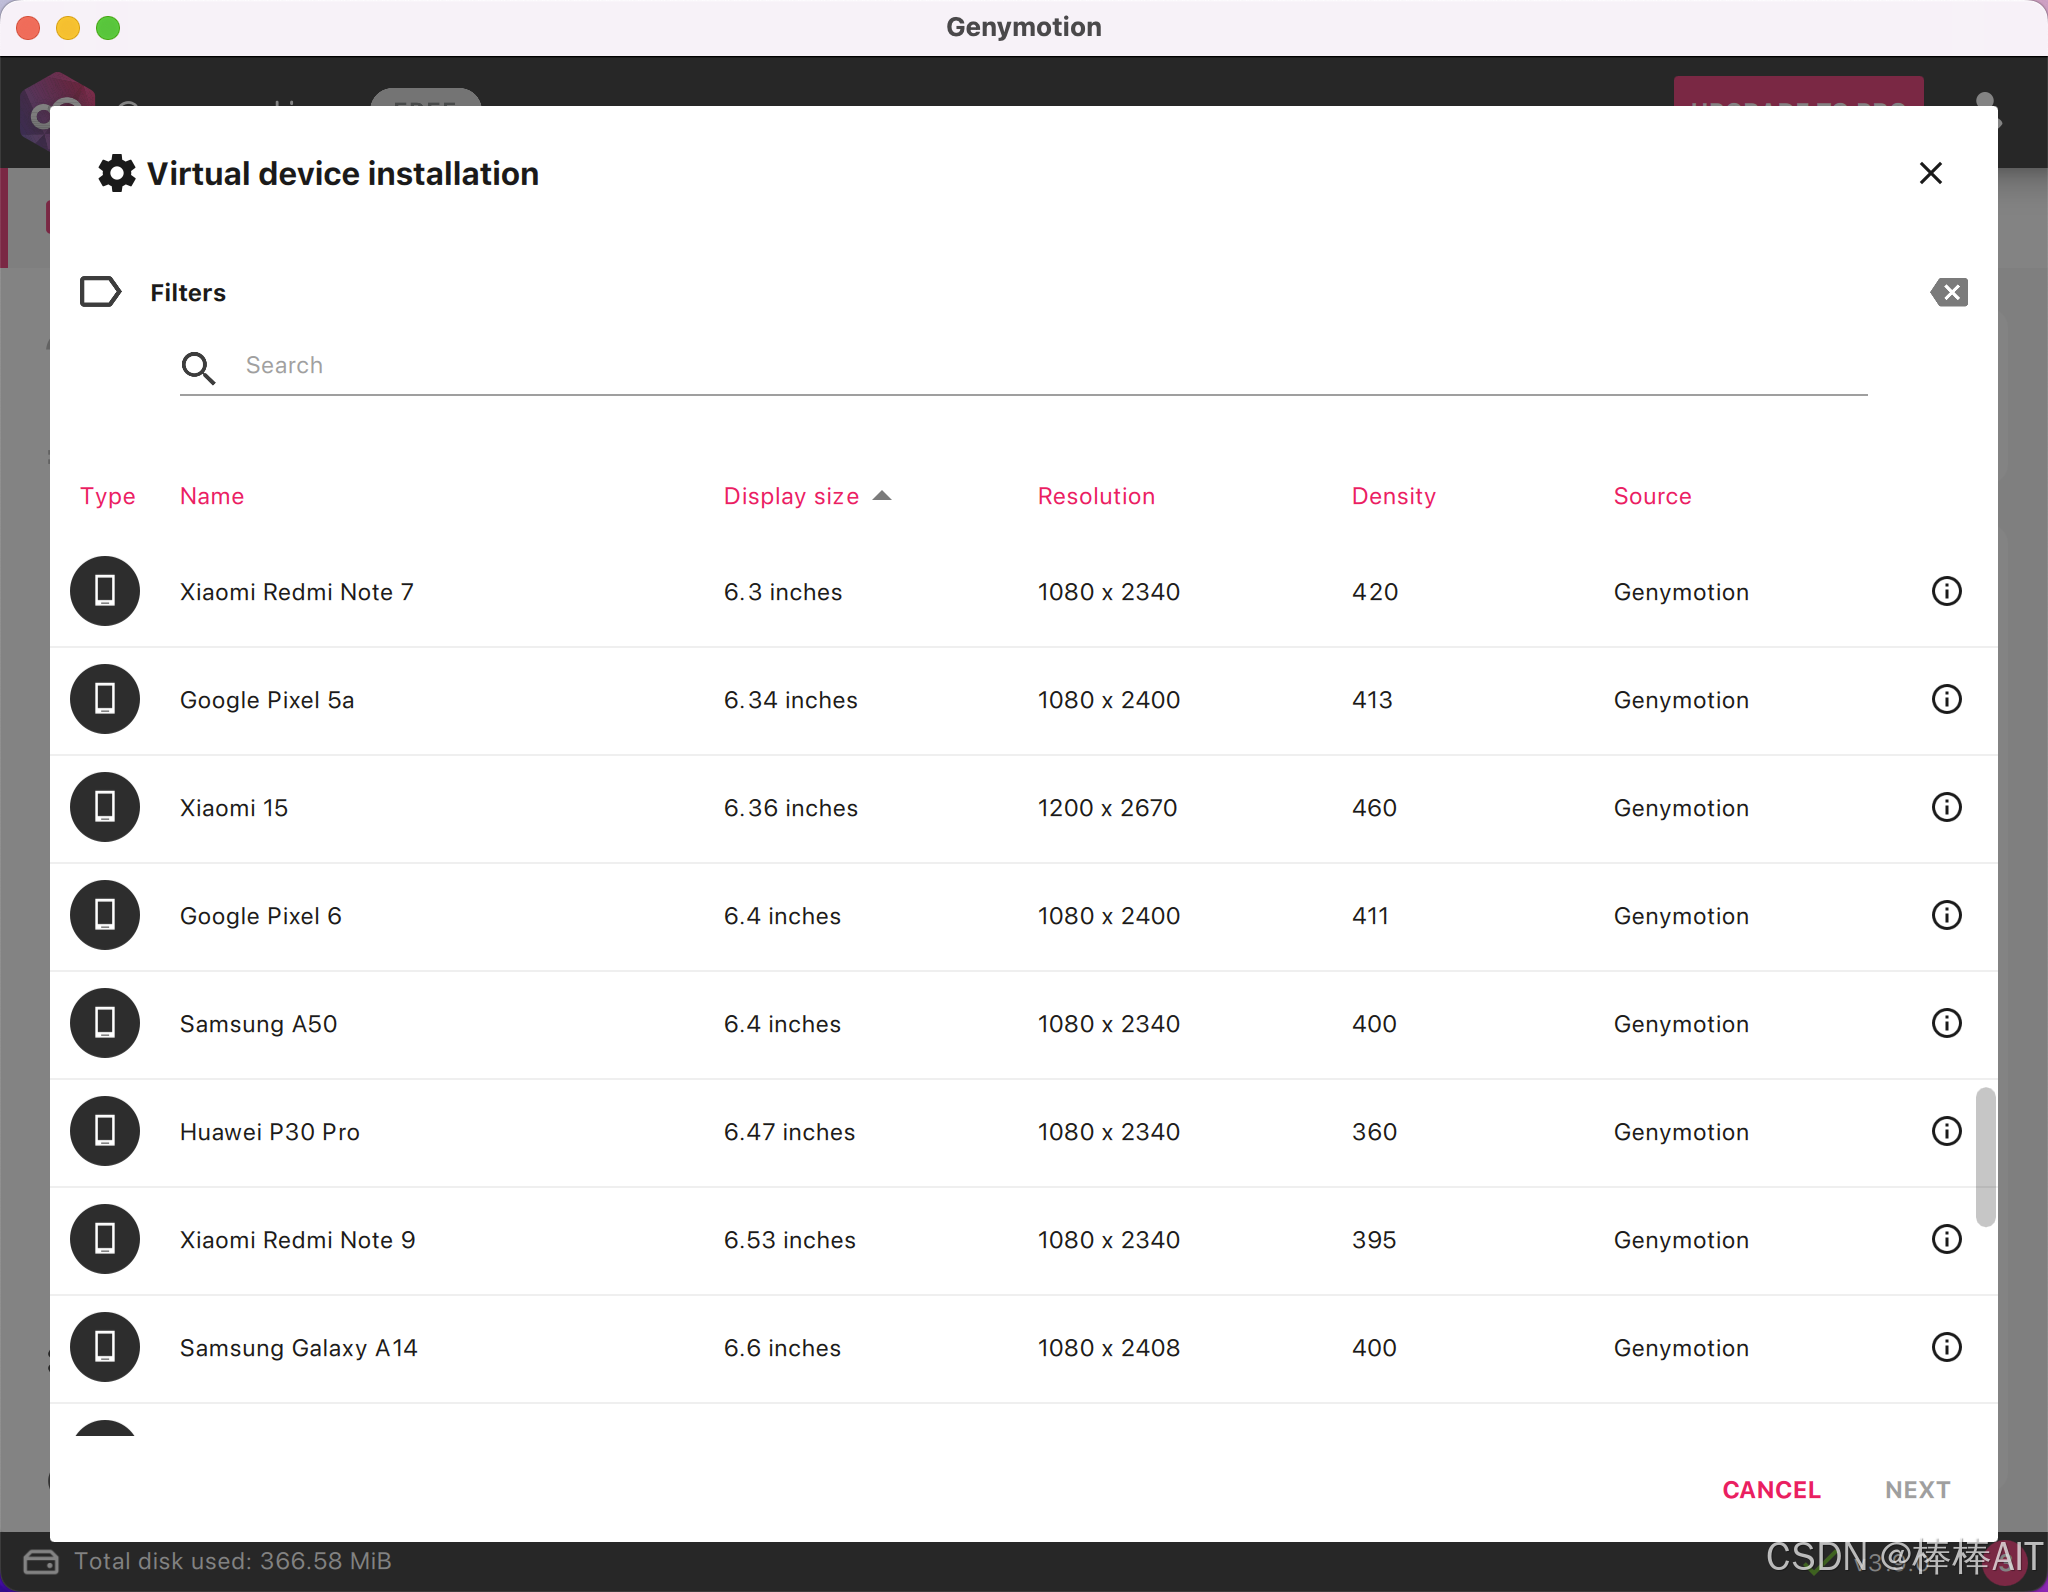Screen dimensions: 2048x1592
Task: Select the Xiaomi Redmi Note 9 device
Action: click(1024, 1239)
